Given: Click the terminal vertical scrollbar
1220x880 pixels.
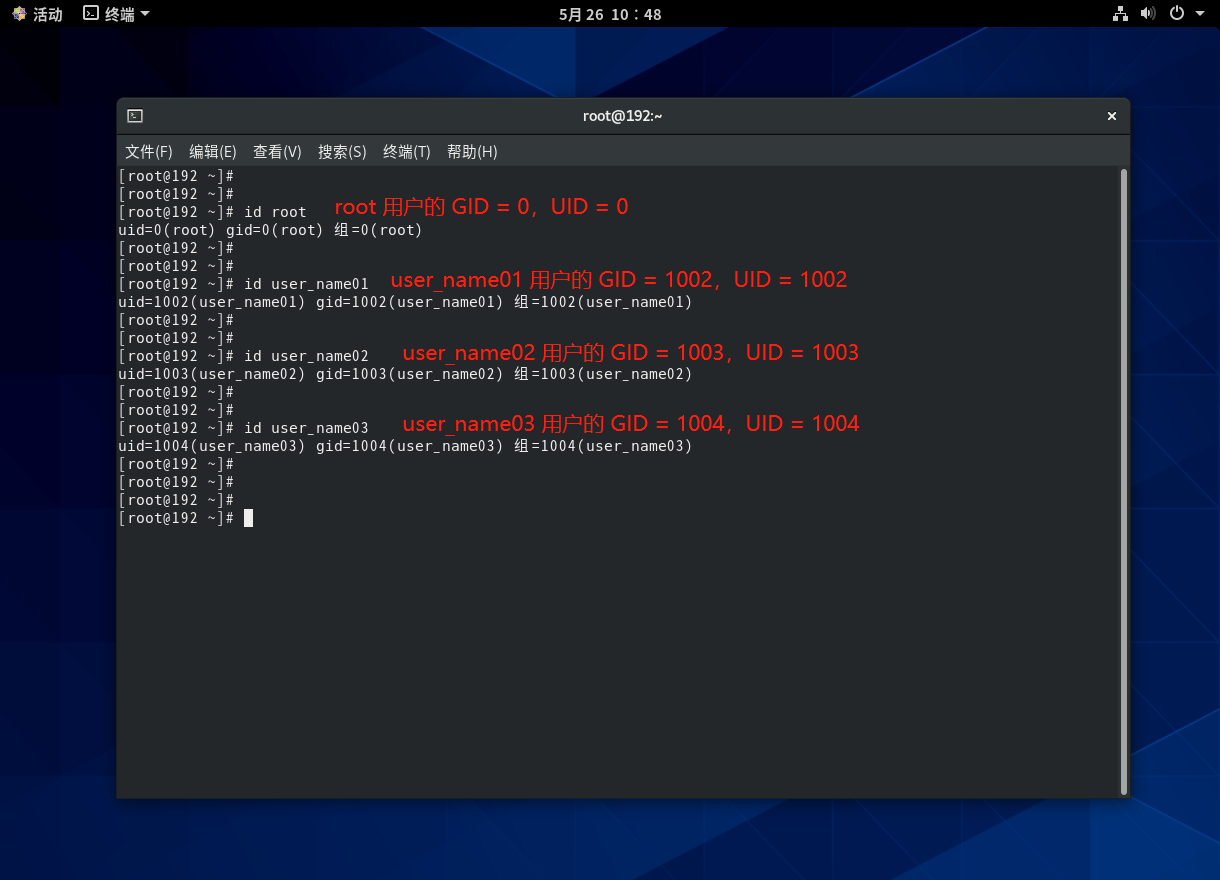Looking at the screenshot, I should pos(1124,480).
